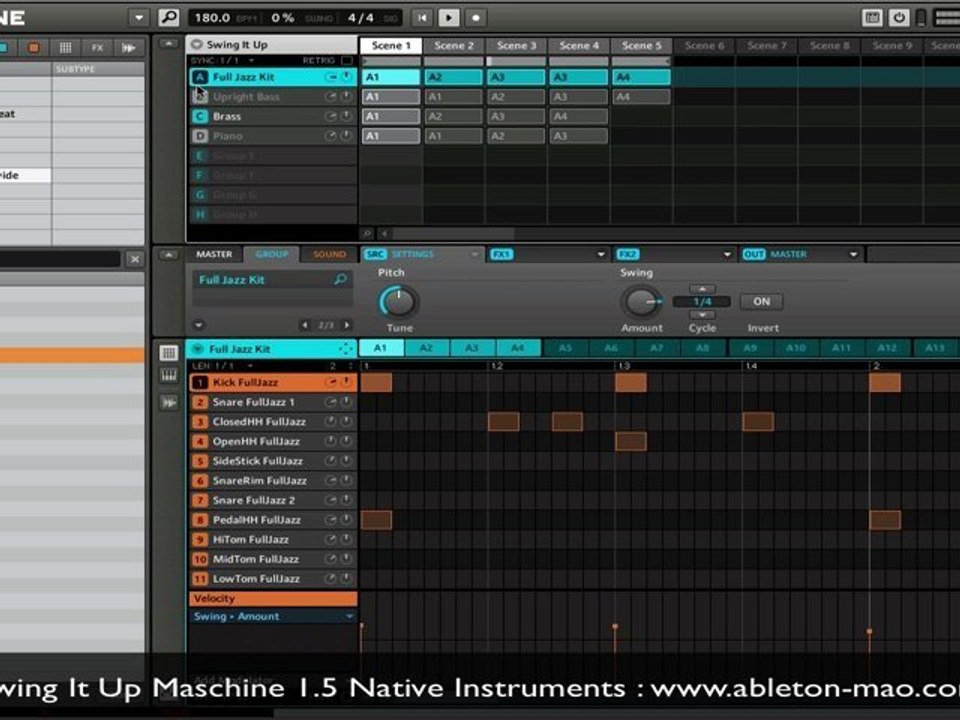Select the PedalHH FullJazz sound slot

[x=273, y=519]
